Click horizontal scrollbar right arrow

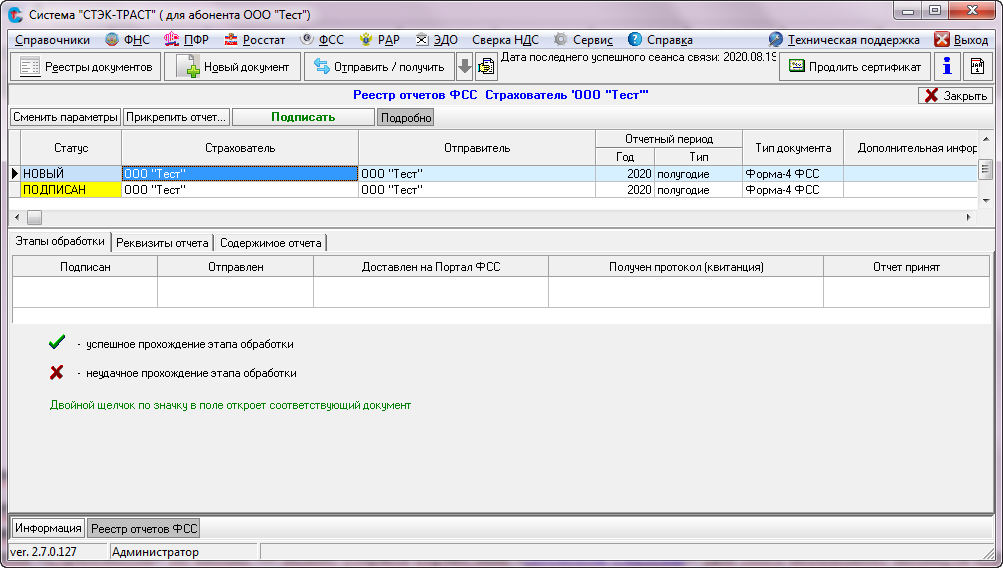coord(969,217)
